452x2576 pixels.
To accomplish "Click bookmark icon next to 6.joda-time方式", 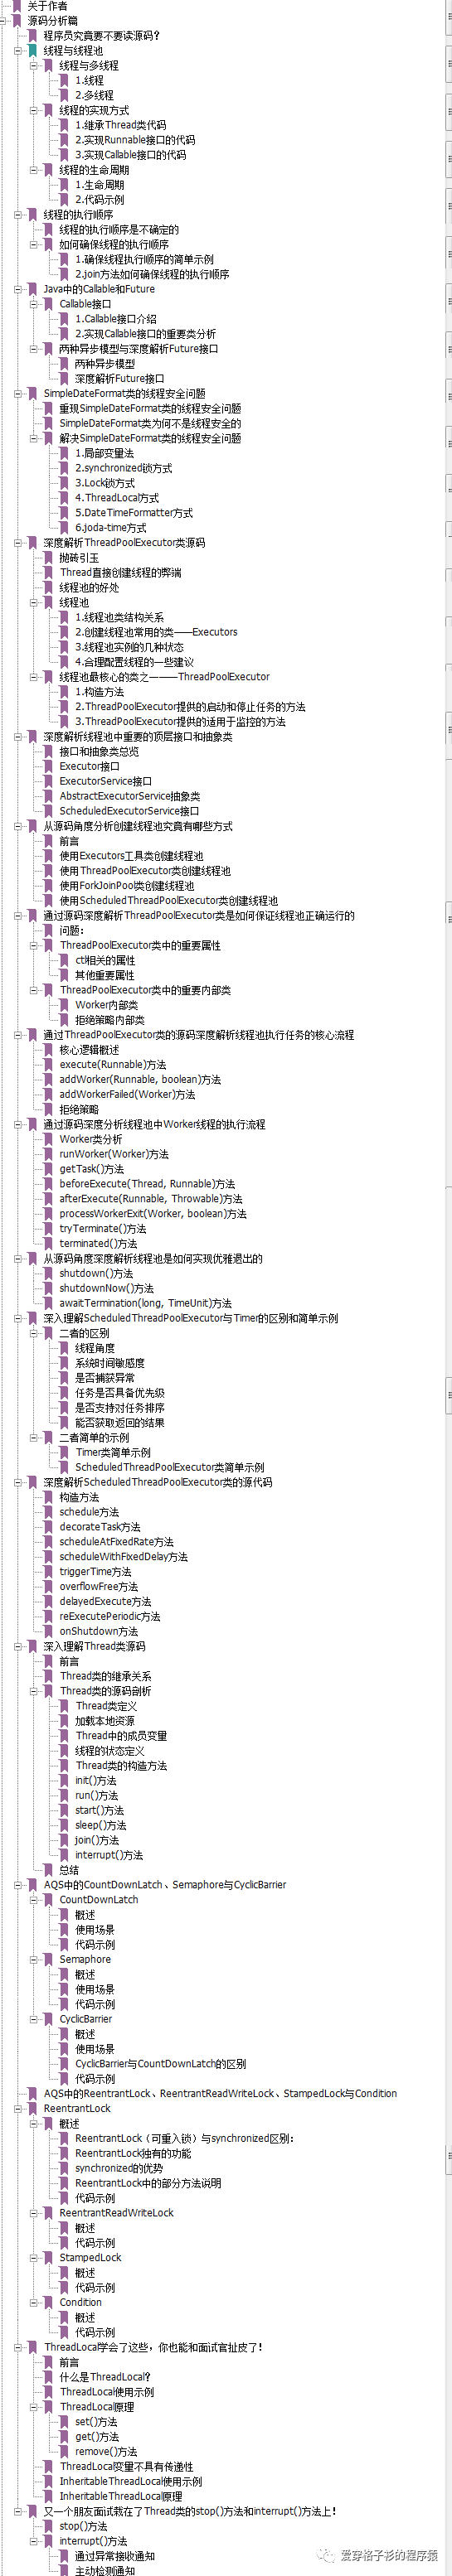I will (x=64, y=527).
